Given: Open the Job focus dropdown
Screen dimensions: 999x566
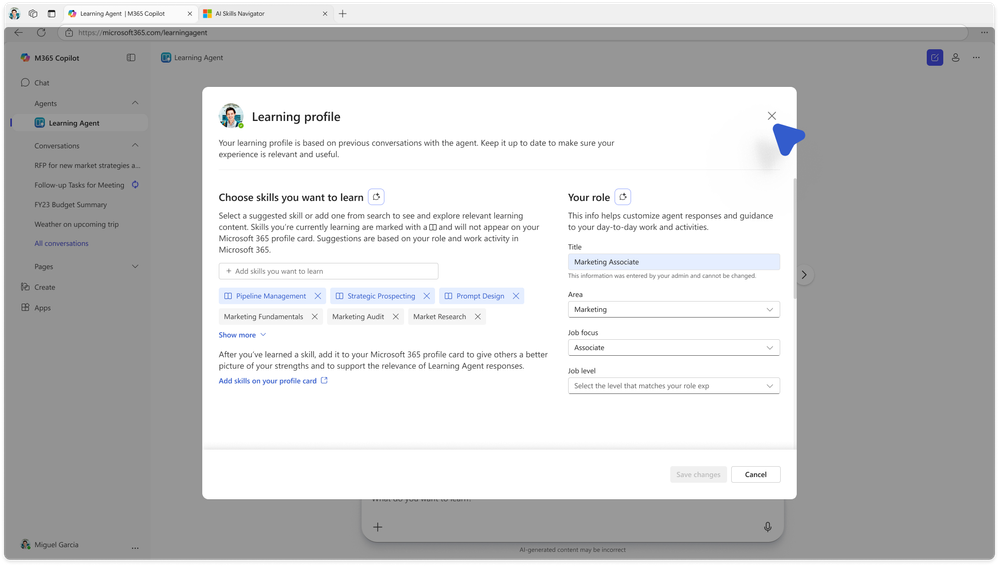Looking at the screenshot, I should tap(673, 348).
